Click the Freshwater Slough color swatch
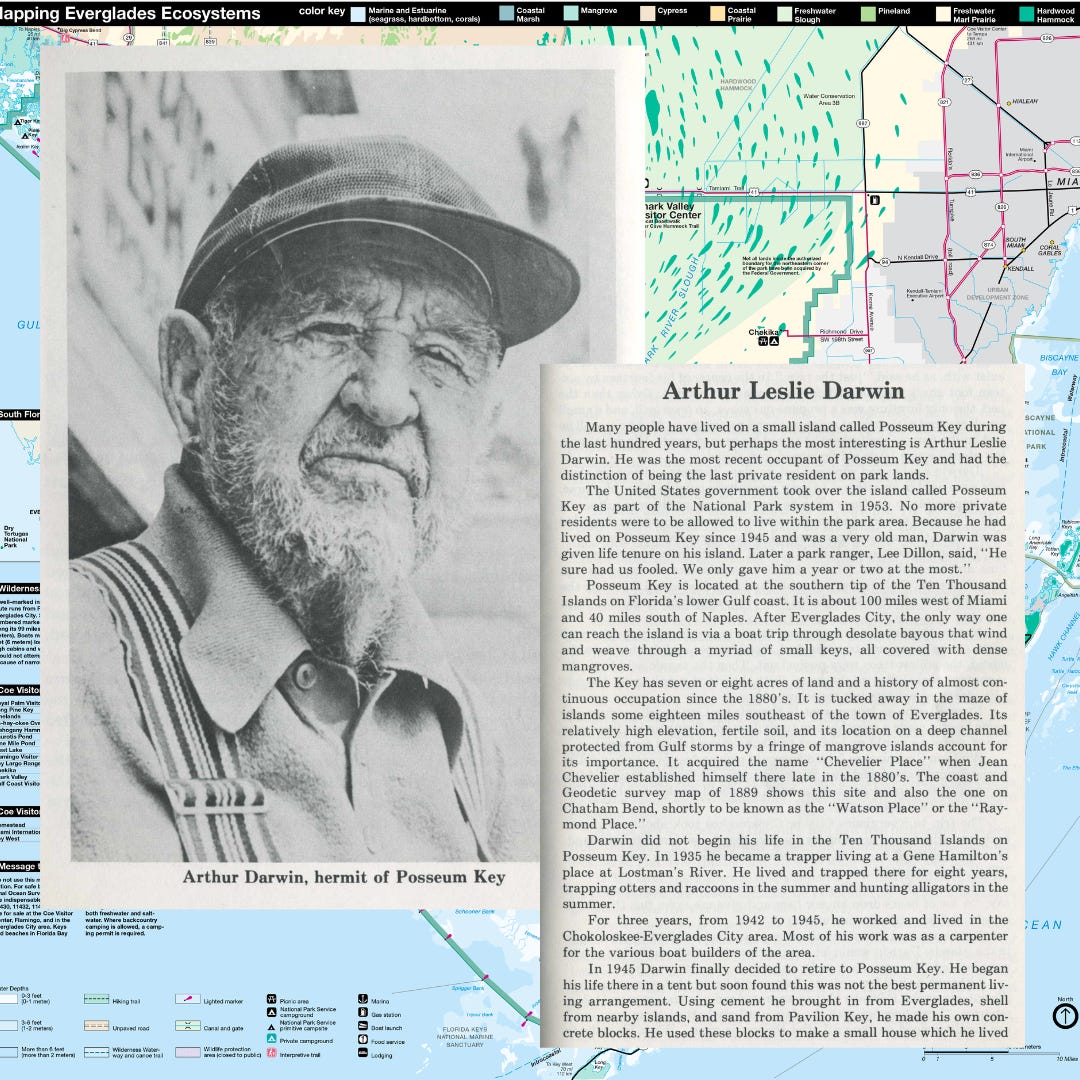The width and height of the screenshot is (1080, 1080). 785,14
